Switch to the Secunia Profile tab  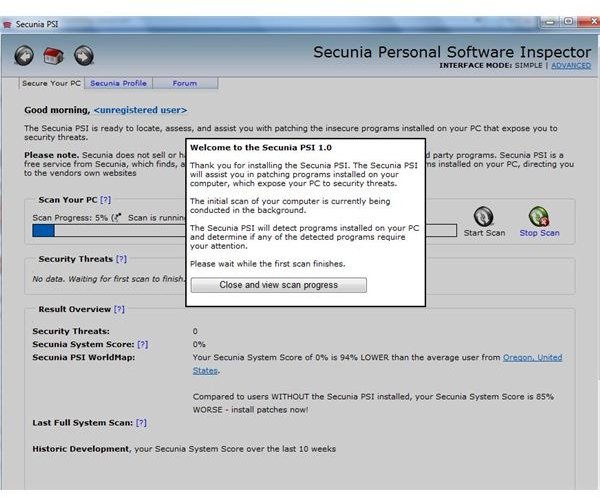click(118, 83)
